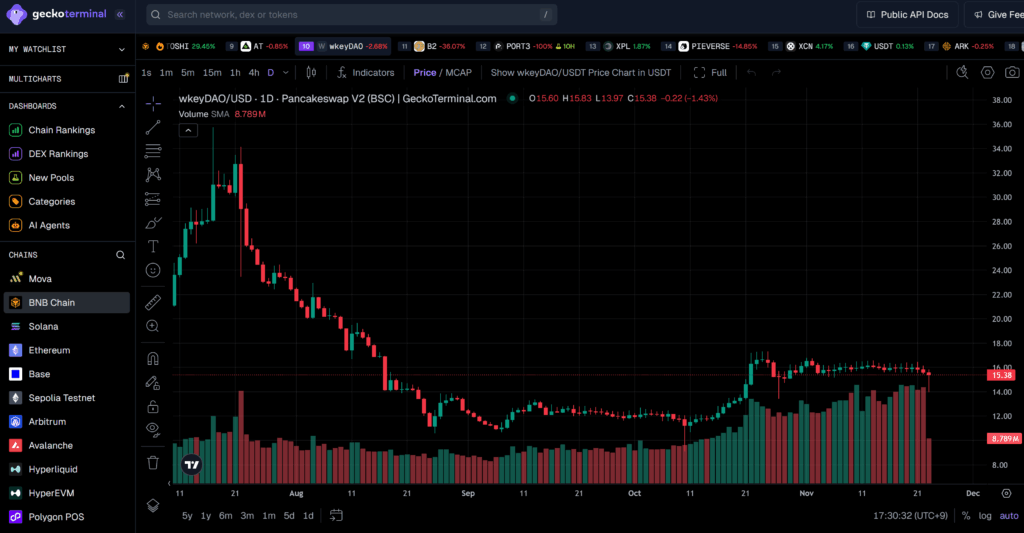The image size is (1024, 533).
Task: Open the candlestick chart style icon
Action: 311,72
